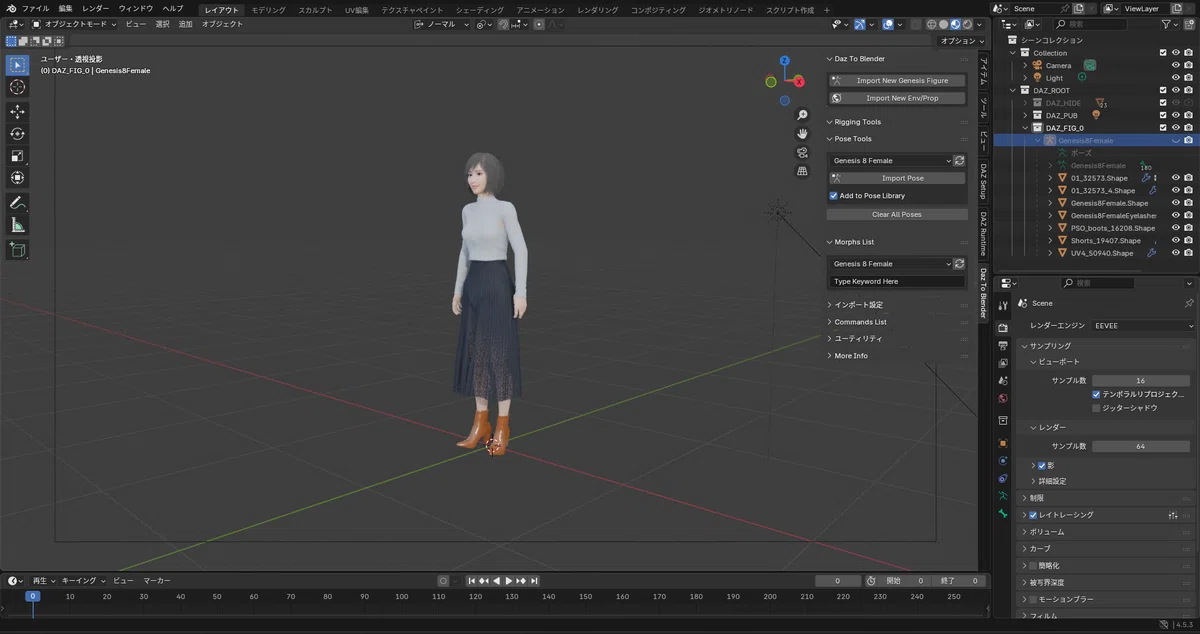The height and width of the screenshot is (634, 1200).
Task: Refresh the Morphs List figure list
Action: 960,264
